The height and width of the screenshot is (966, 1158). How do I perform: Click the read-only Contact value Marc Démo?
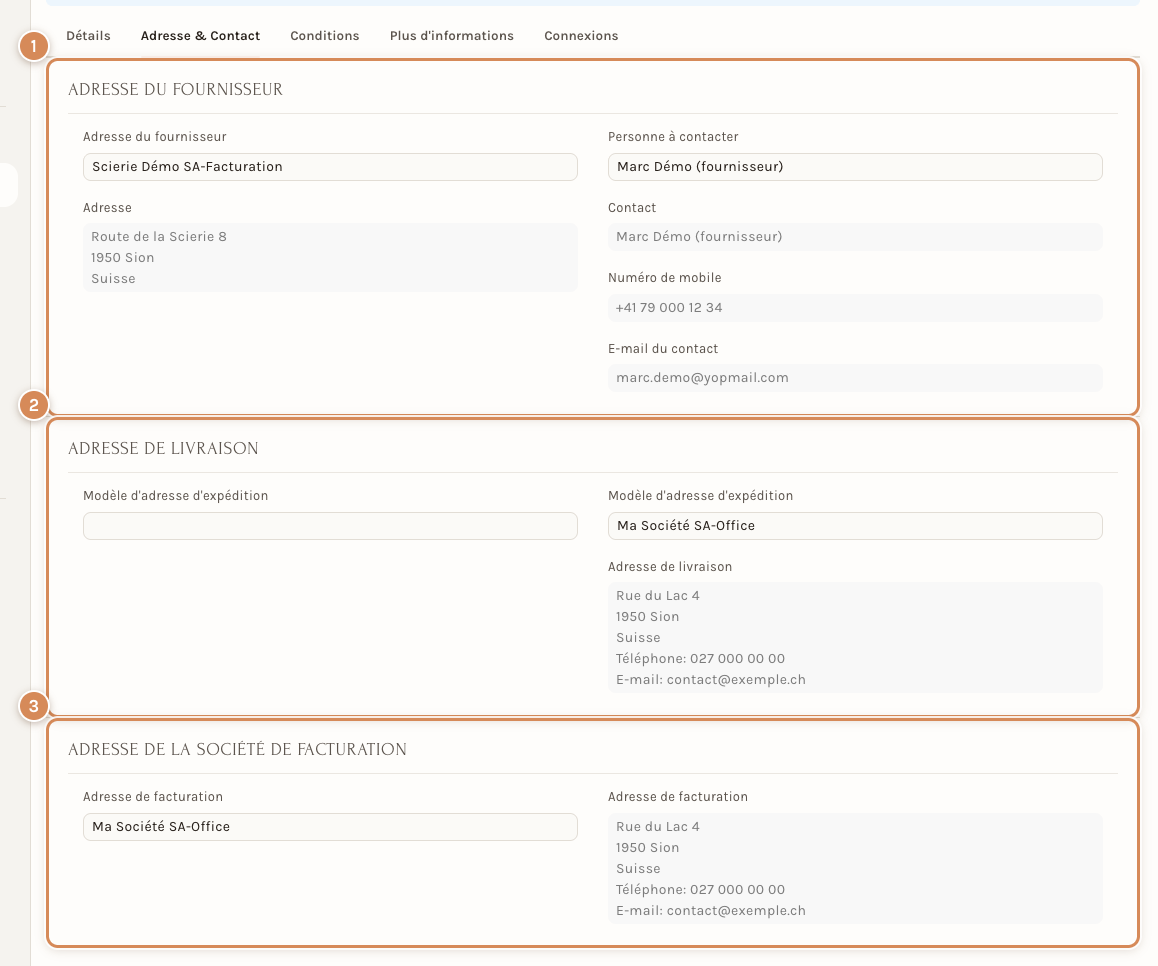[x=855, y=237]
